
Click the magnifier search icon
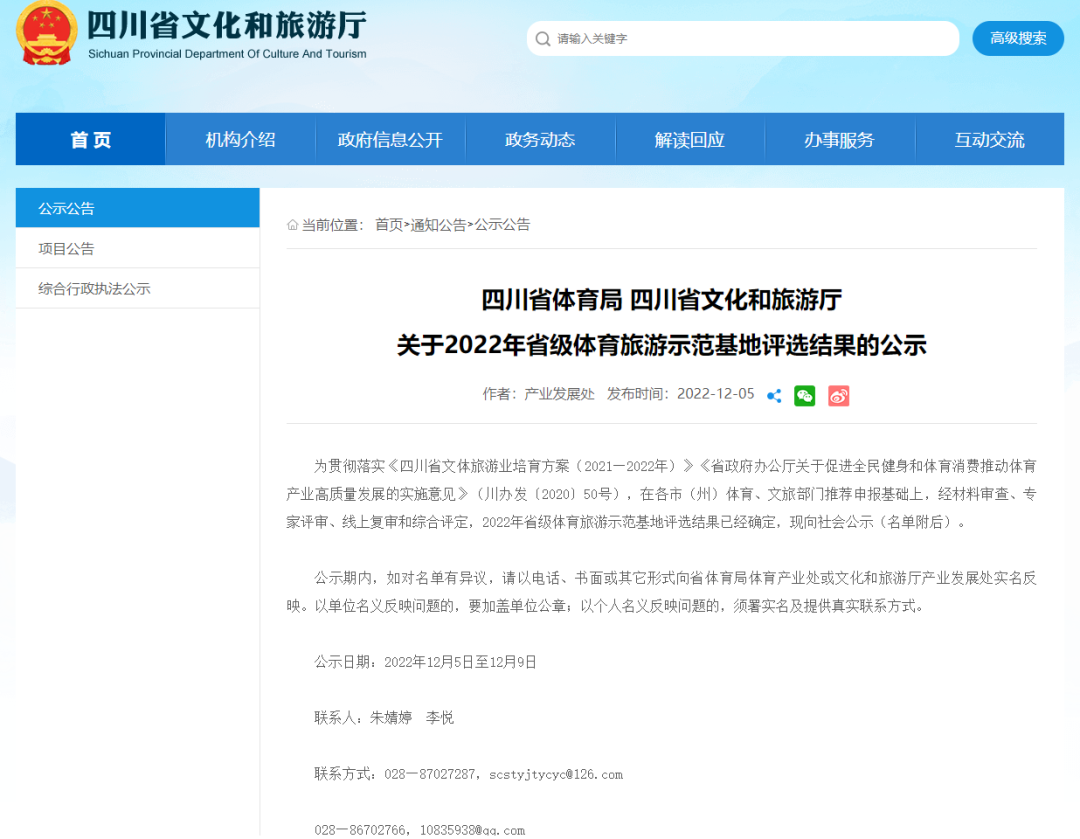click(x=543, y=39)
